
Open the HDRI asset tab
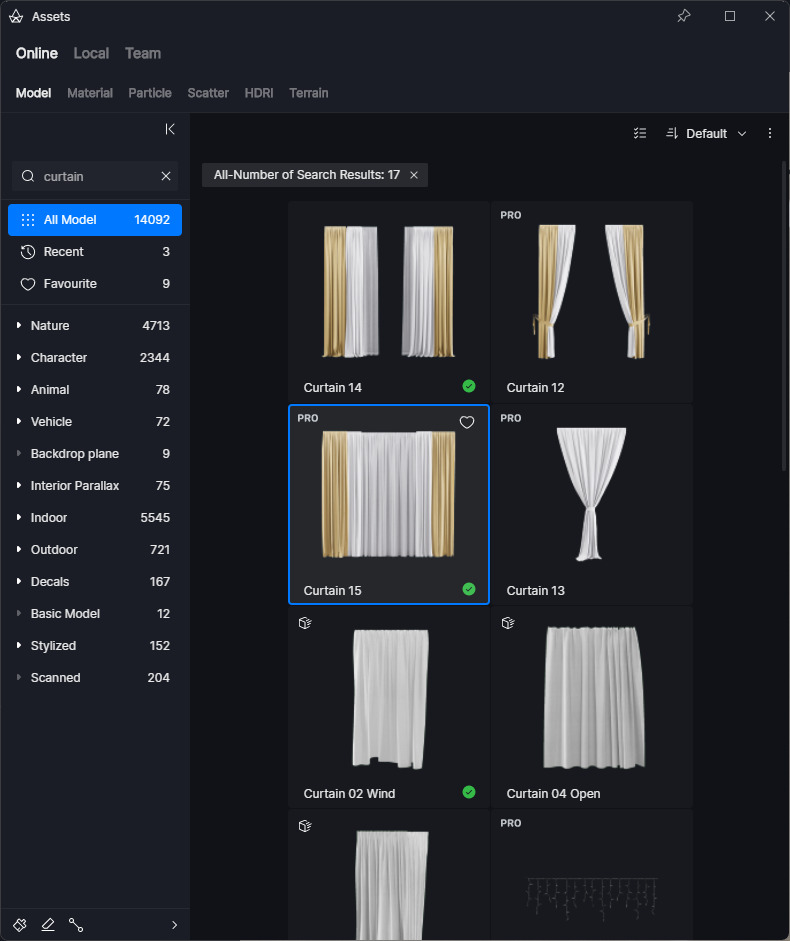[x=258, y=93]
